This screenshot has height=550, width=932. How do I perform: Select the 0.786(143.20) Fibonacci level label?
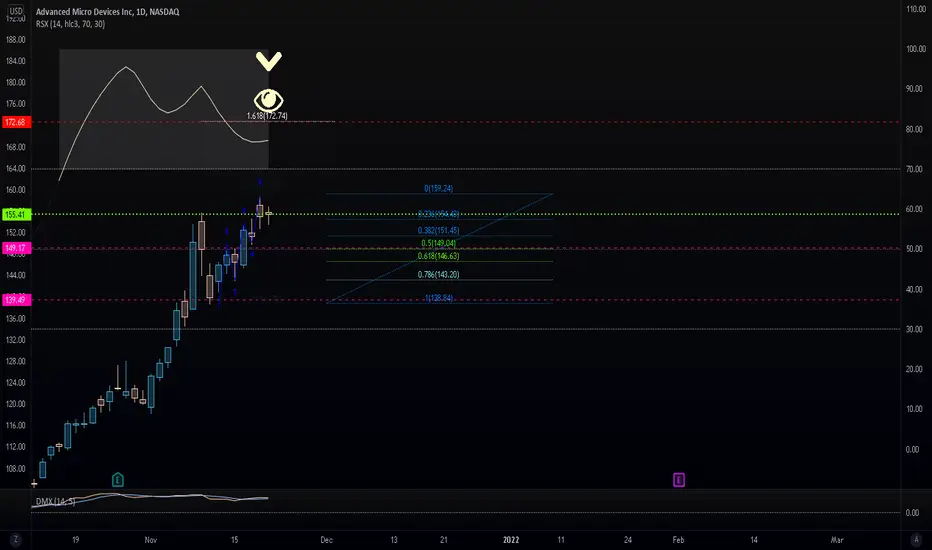439,275
